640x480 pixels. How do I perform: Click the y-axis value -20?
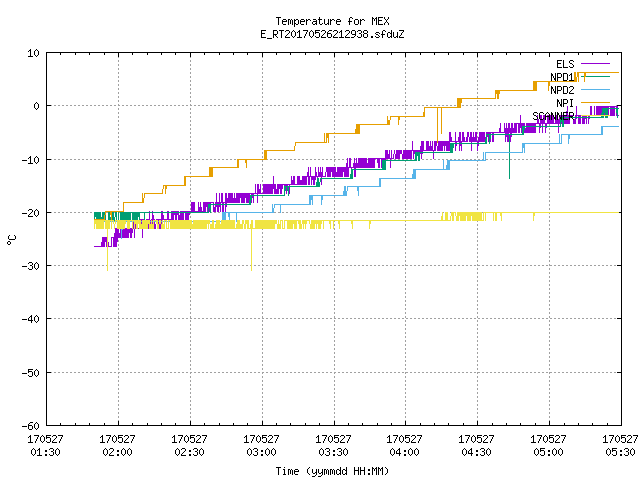pos(31,213)
